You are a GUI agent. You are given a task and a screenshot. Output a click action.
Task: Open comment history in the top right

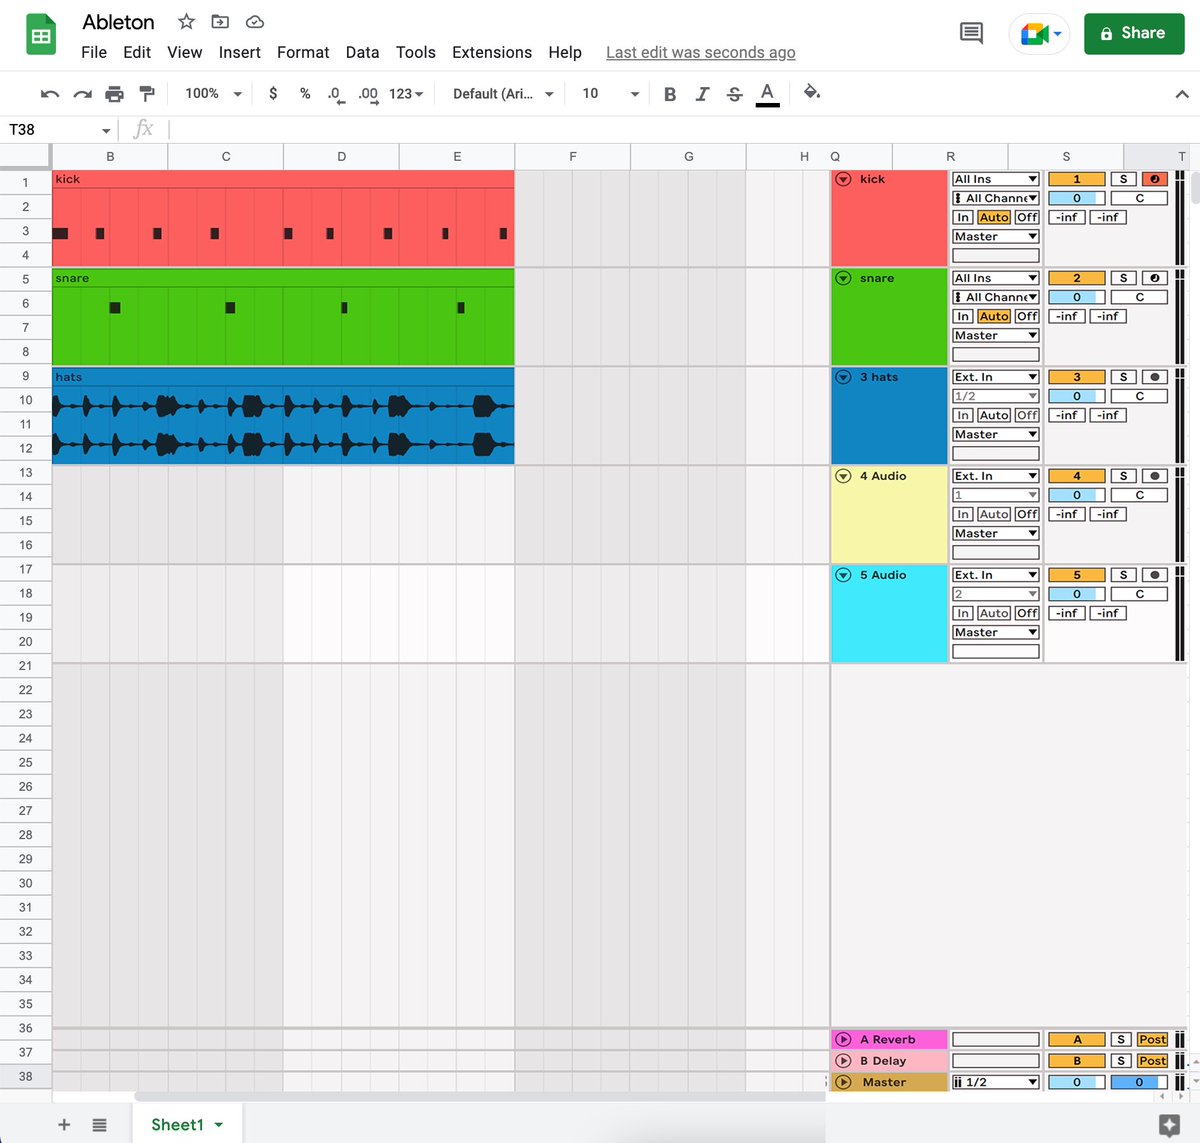(x=969, y=33)
